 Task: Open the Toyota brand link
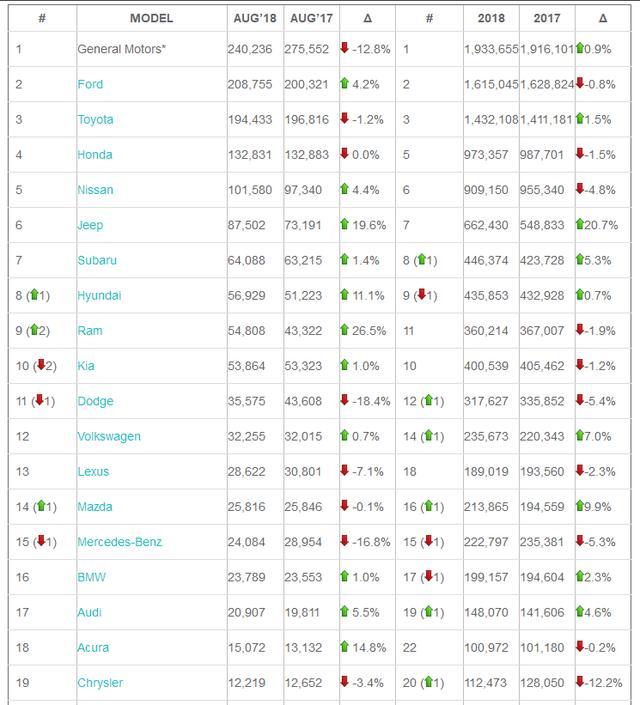(x=96, y=119)
